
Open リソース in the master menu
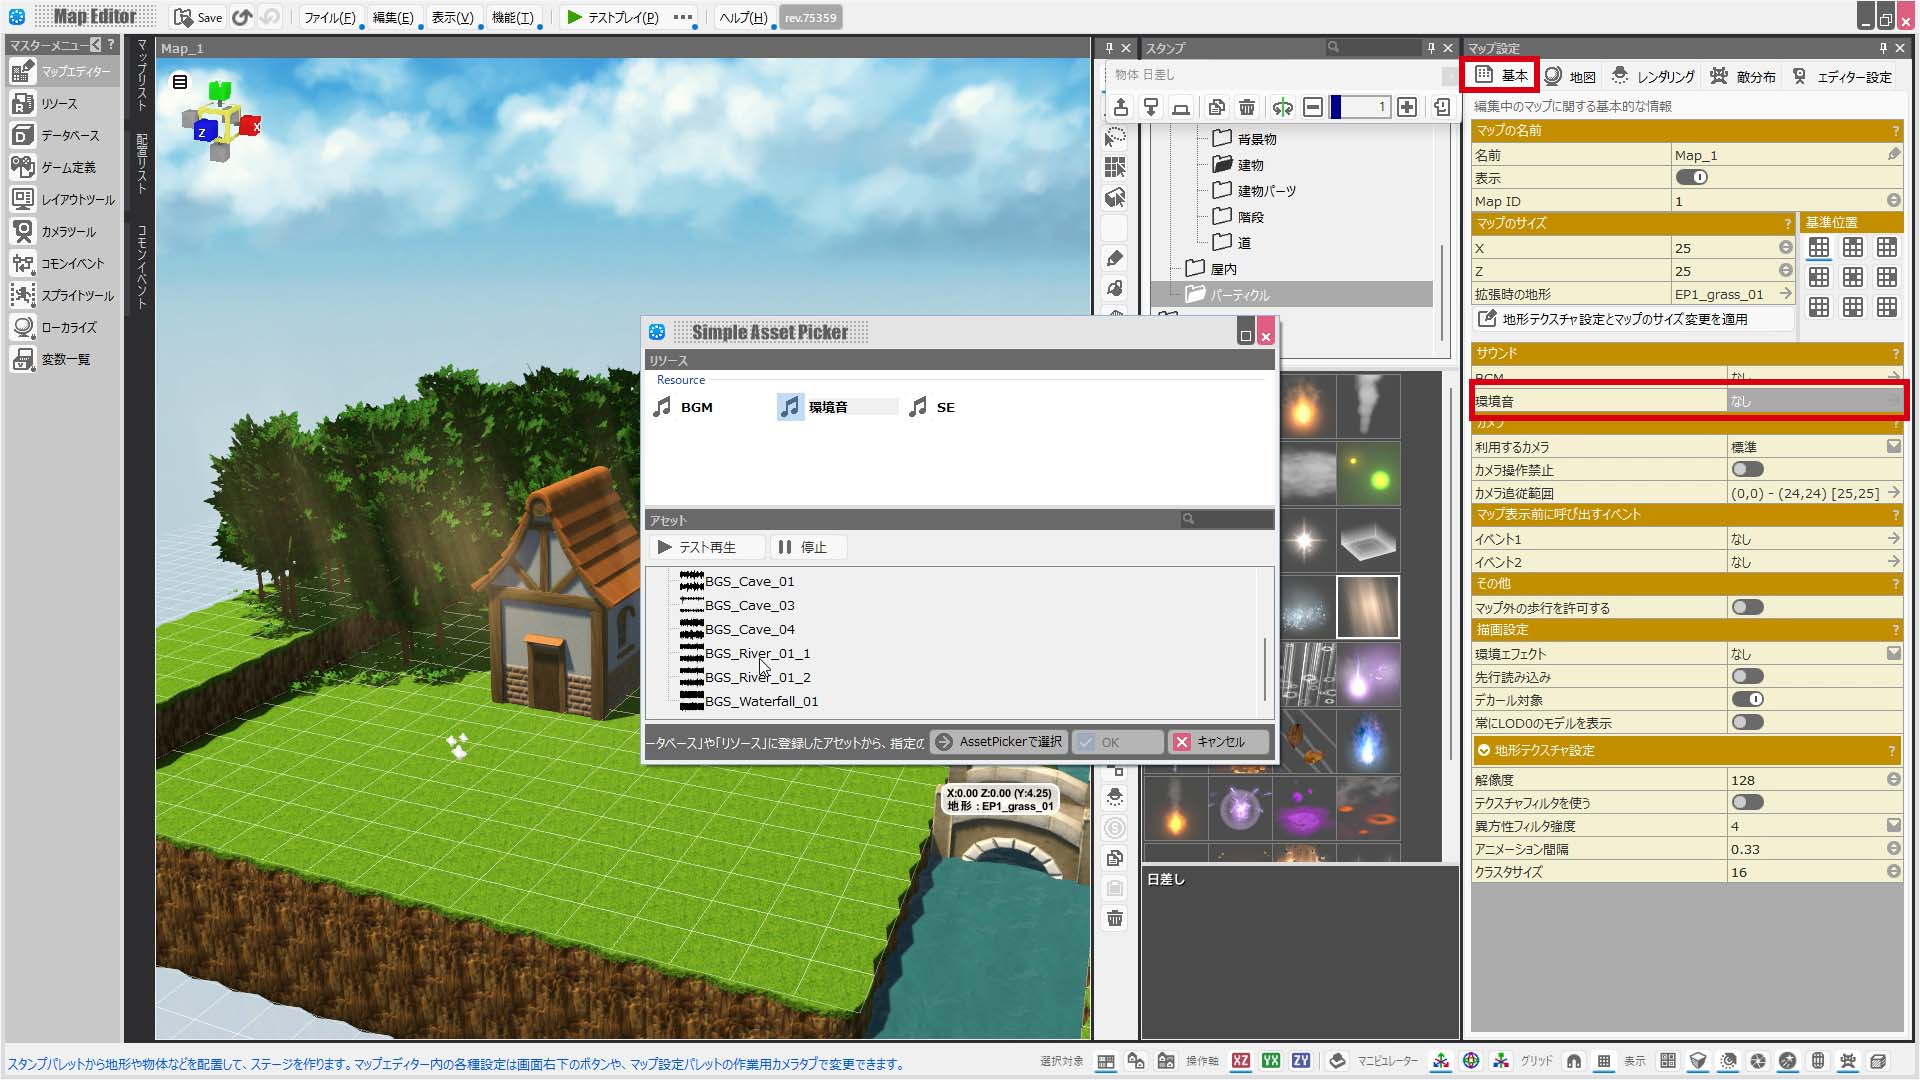(x=63, y=104)
